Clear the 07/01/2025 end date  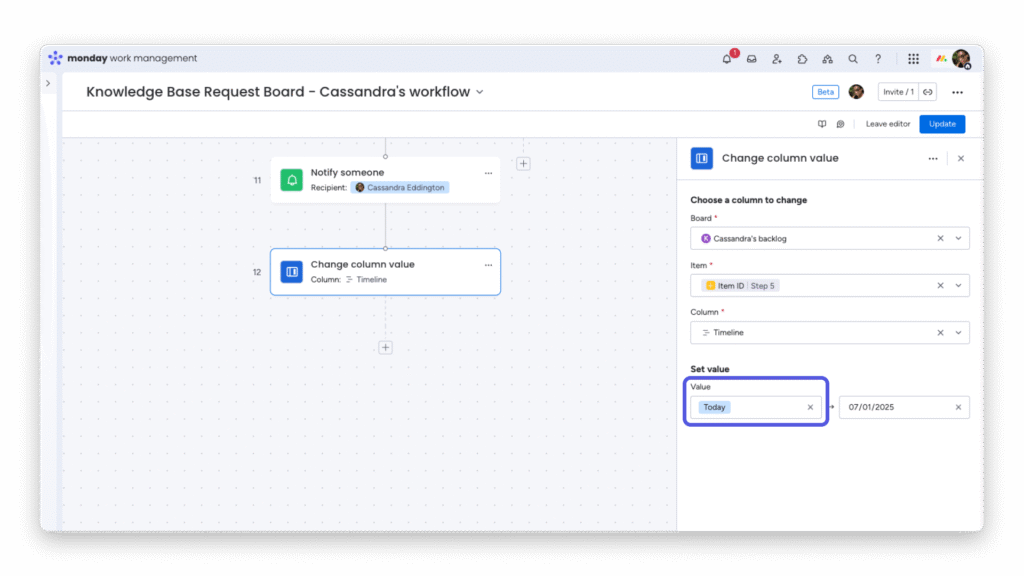(x=958, y=407)
